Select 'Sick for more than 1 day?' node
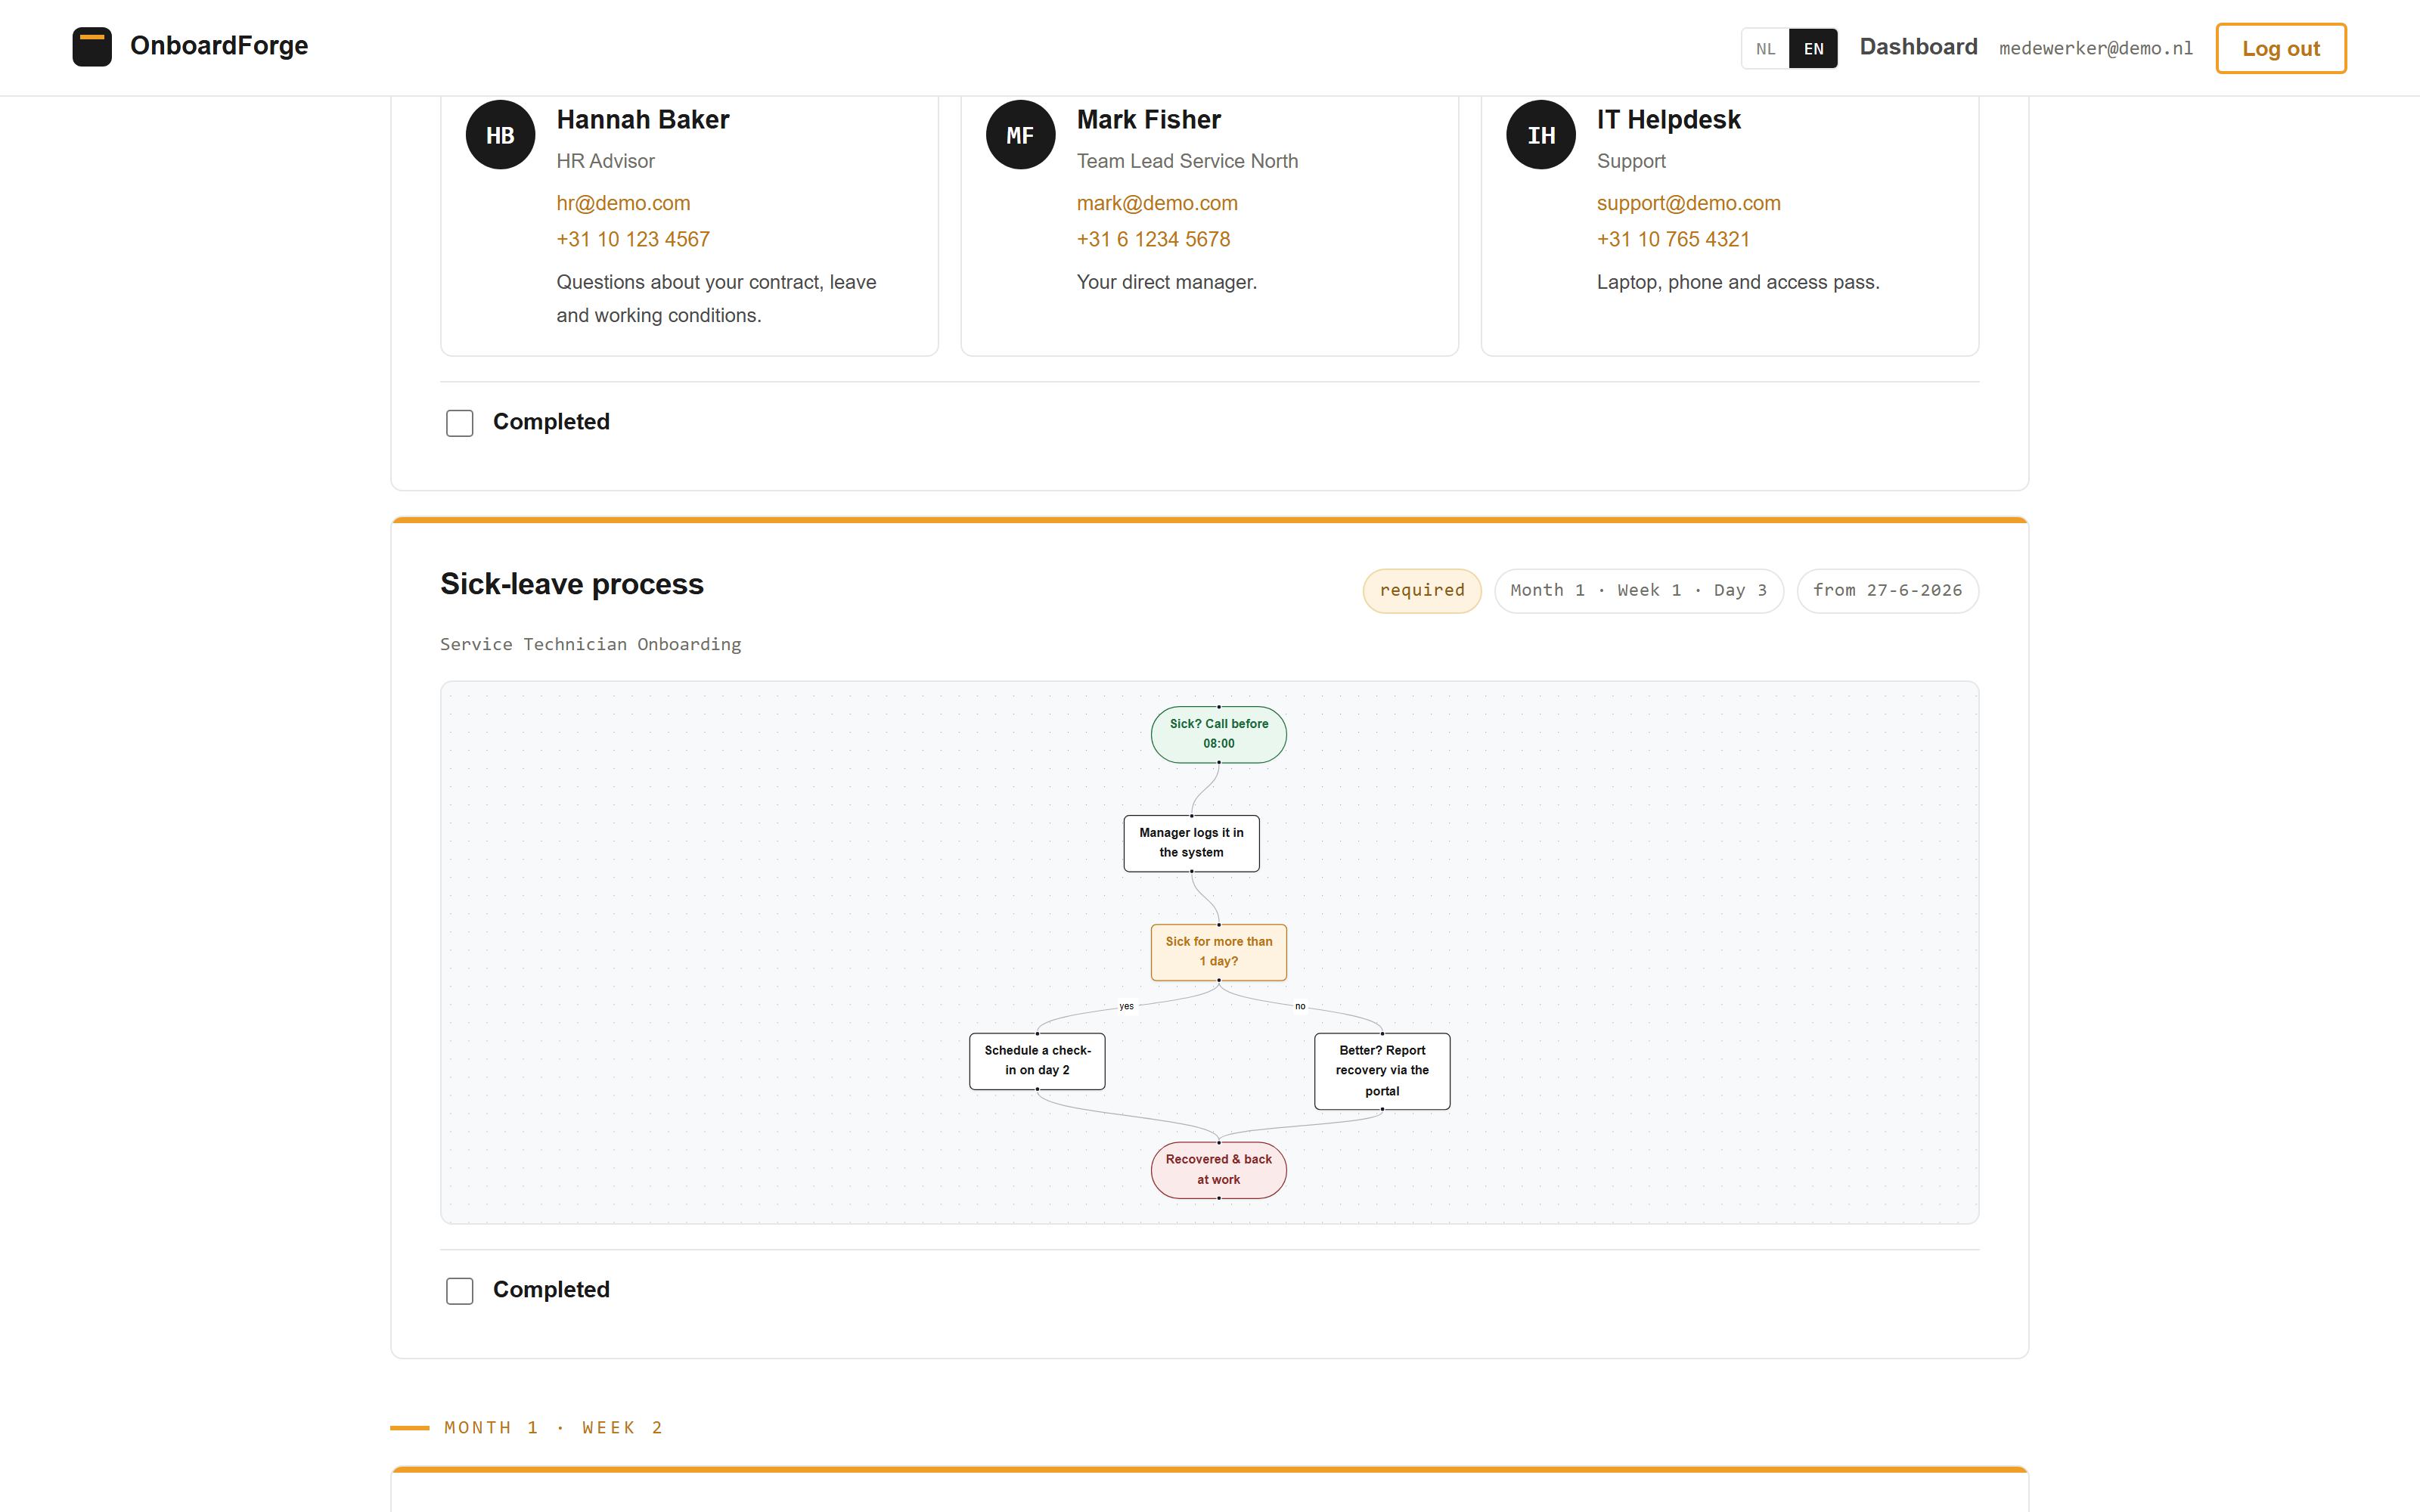This screenshot has width=2420, height=1512. 1218,952
